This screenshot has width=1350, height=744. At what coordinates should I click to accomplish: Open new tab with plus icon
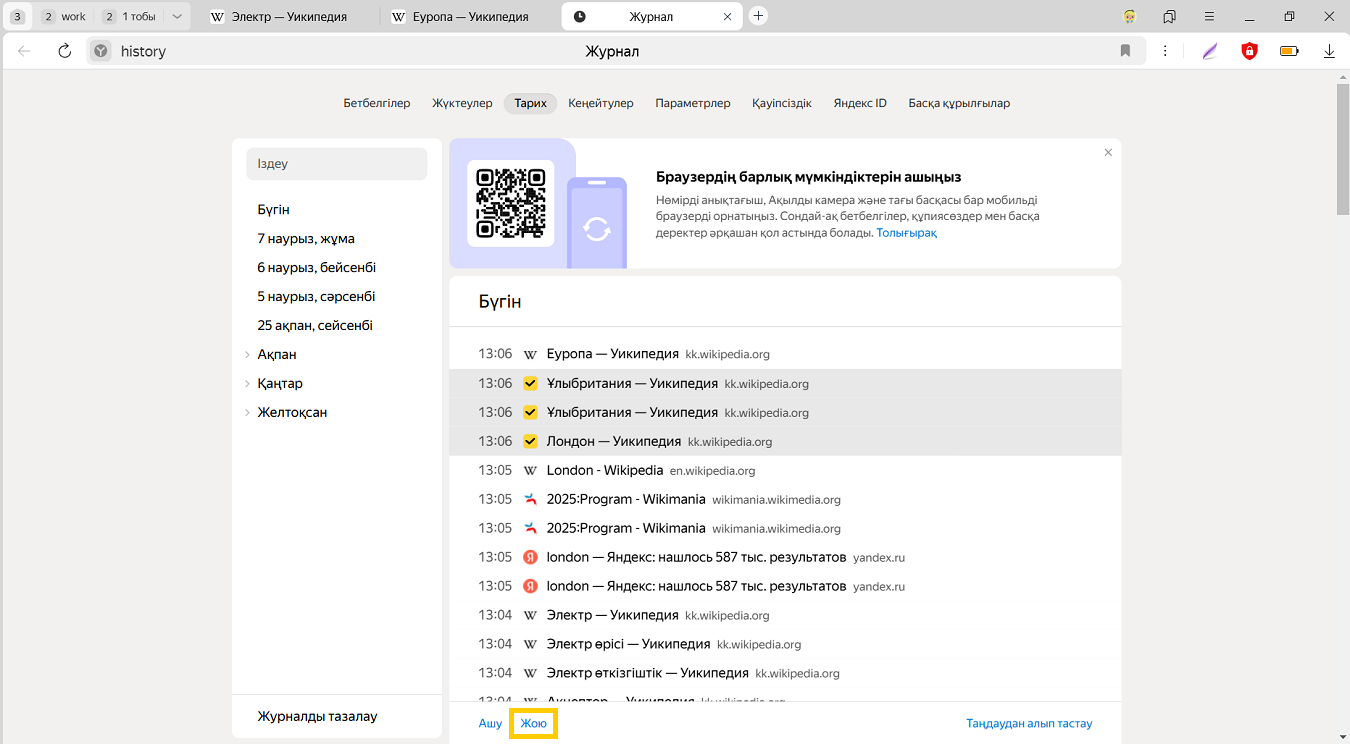coord(758,16)
